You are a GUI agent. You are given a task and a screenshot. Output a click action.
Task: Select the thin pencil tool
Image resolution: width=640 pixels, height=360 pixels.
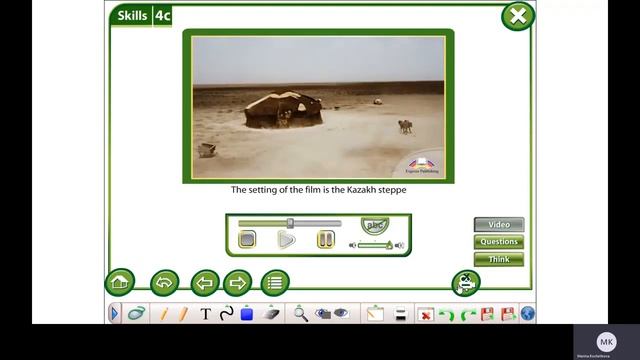click(164, 313)
